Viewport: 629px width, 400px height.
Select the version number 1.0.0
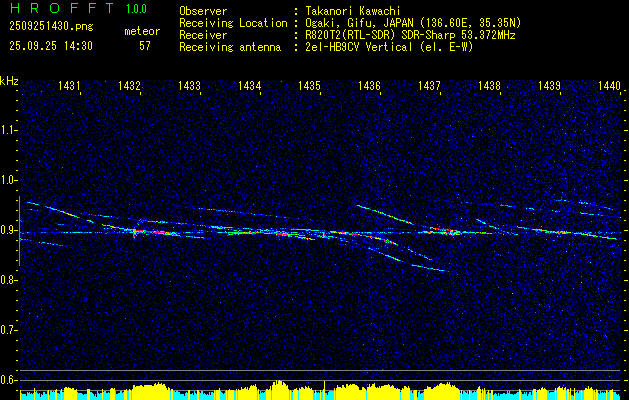(136, 9)
